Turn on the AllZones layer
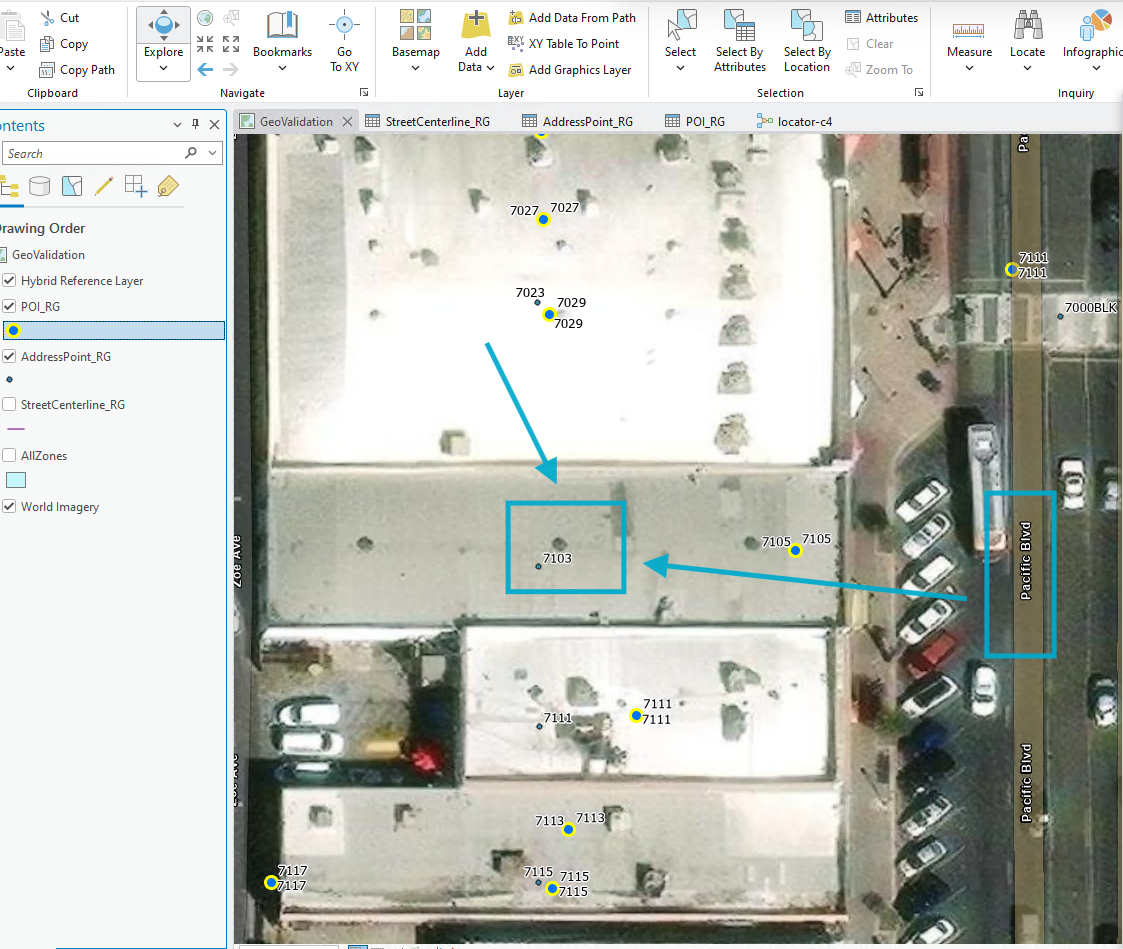The image size is (1123, 949). click(10, 456)
